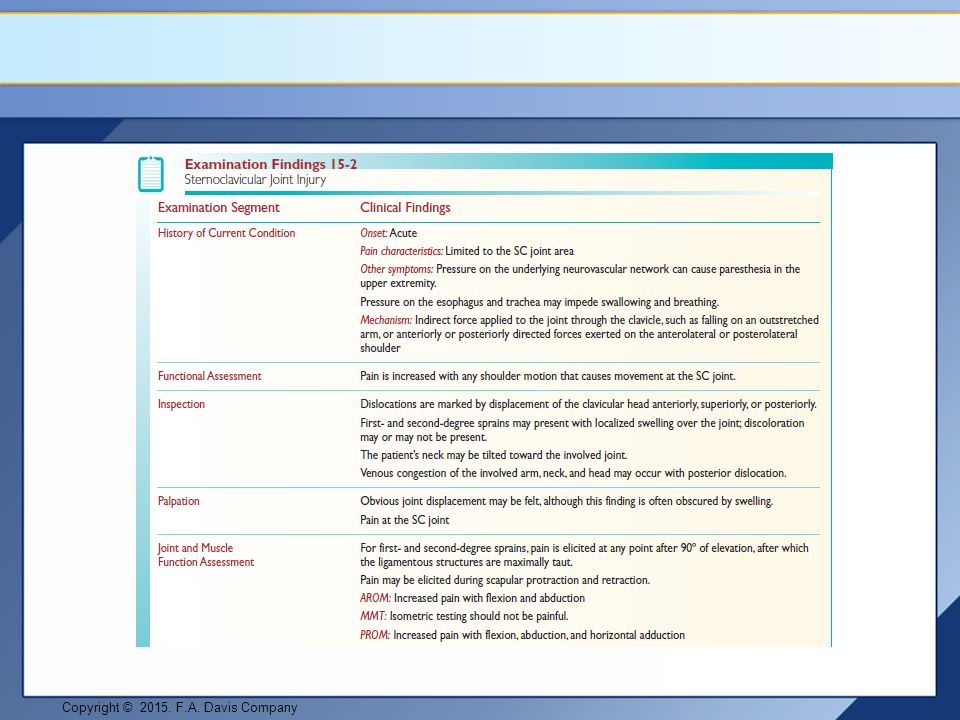The width and height of the screenshot is (960, 720).
Task: Click 'The patient's neck may be tilted' line
Action: click(x=494, y=455)
